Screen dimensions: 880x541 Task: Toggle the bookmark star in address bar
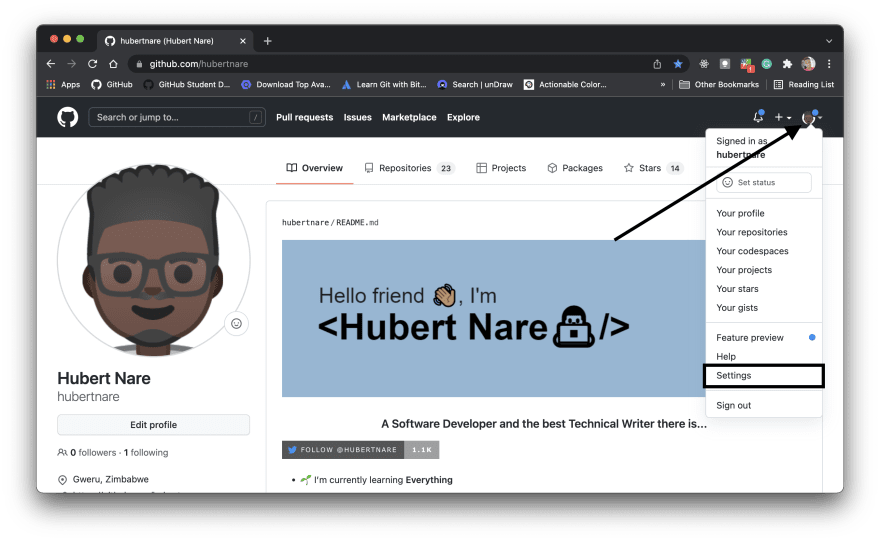point(678,64)
